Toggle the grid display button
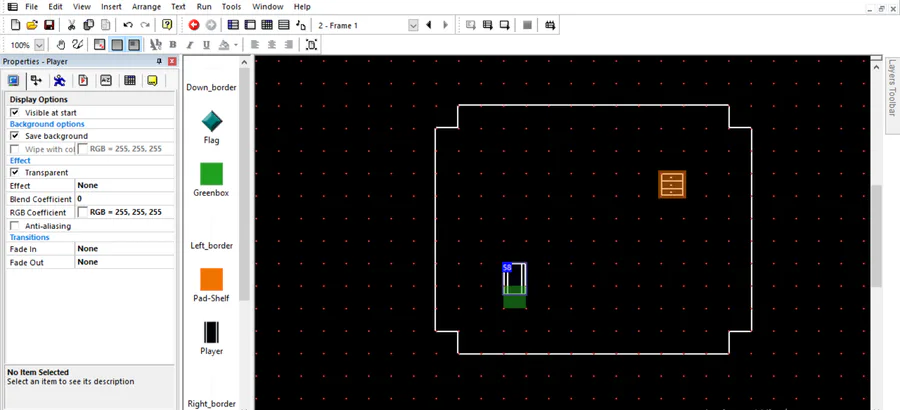 click(x=117, y=45)
